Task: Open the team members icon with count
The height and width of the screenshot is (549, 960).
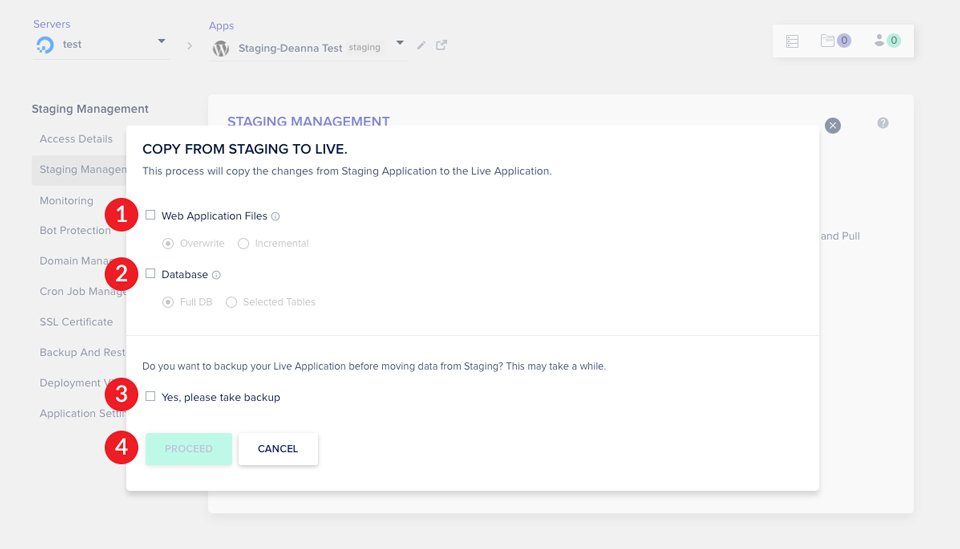Action: [887, 40]
